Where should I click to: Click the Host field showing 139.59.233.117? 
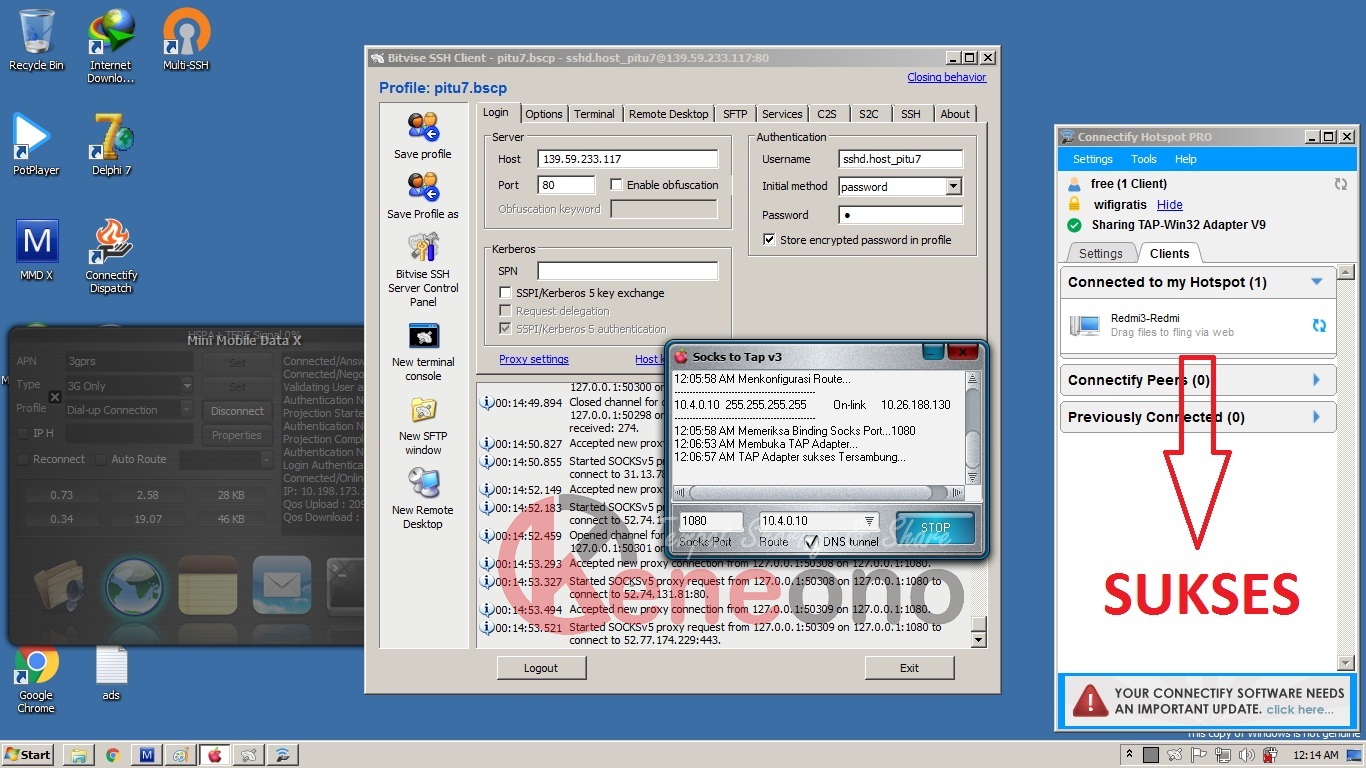tap(628, 158)
